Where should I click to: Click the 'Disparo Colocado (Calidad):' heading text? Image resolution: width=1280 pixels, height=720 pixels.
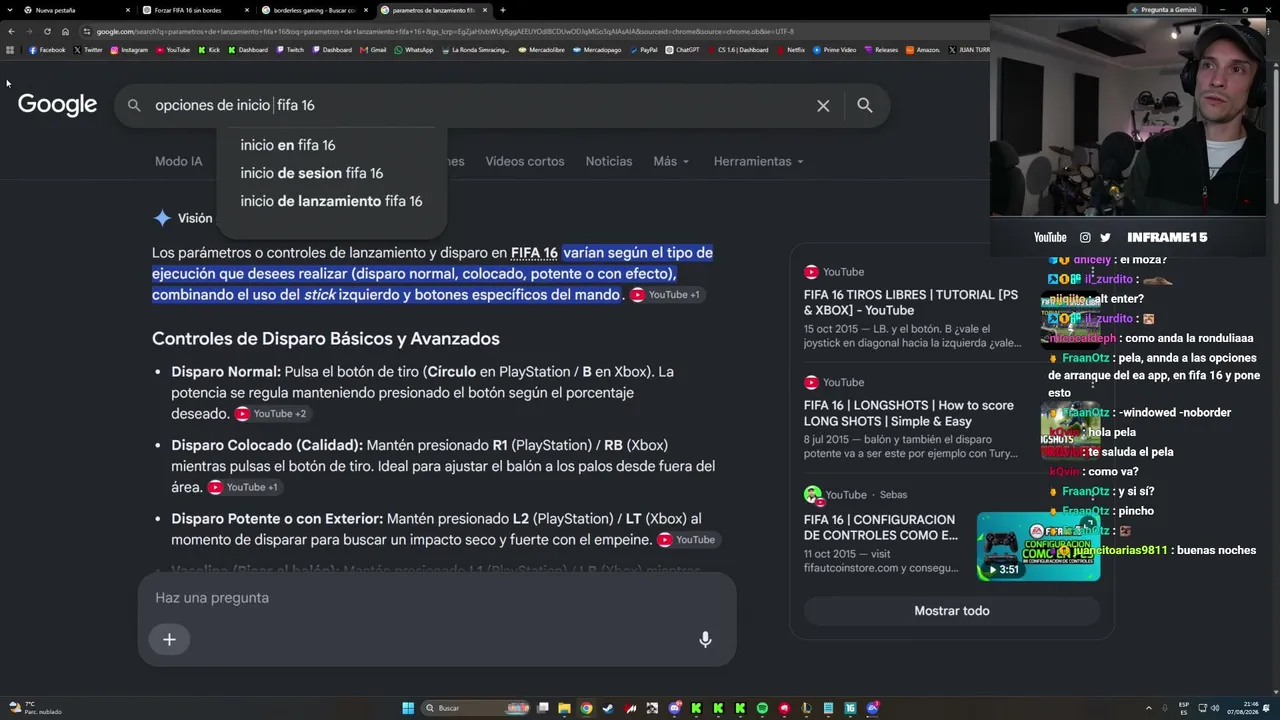tap(267, 445)
